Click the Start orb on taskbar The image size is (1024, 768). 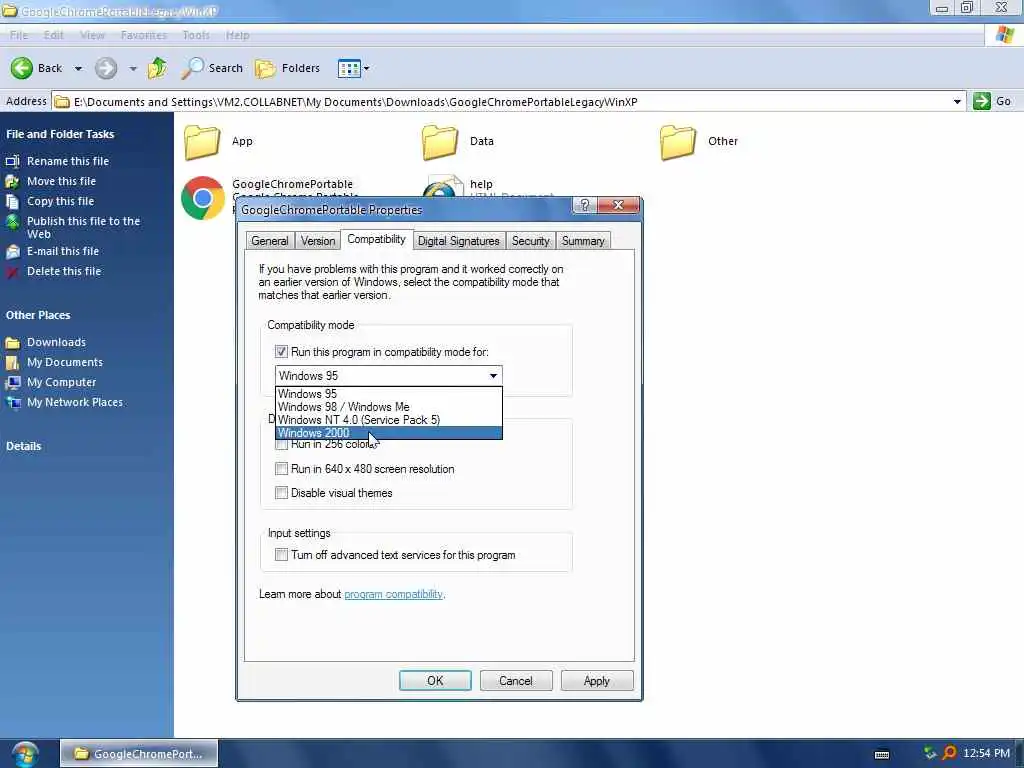25,754
